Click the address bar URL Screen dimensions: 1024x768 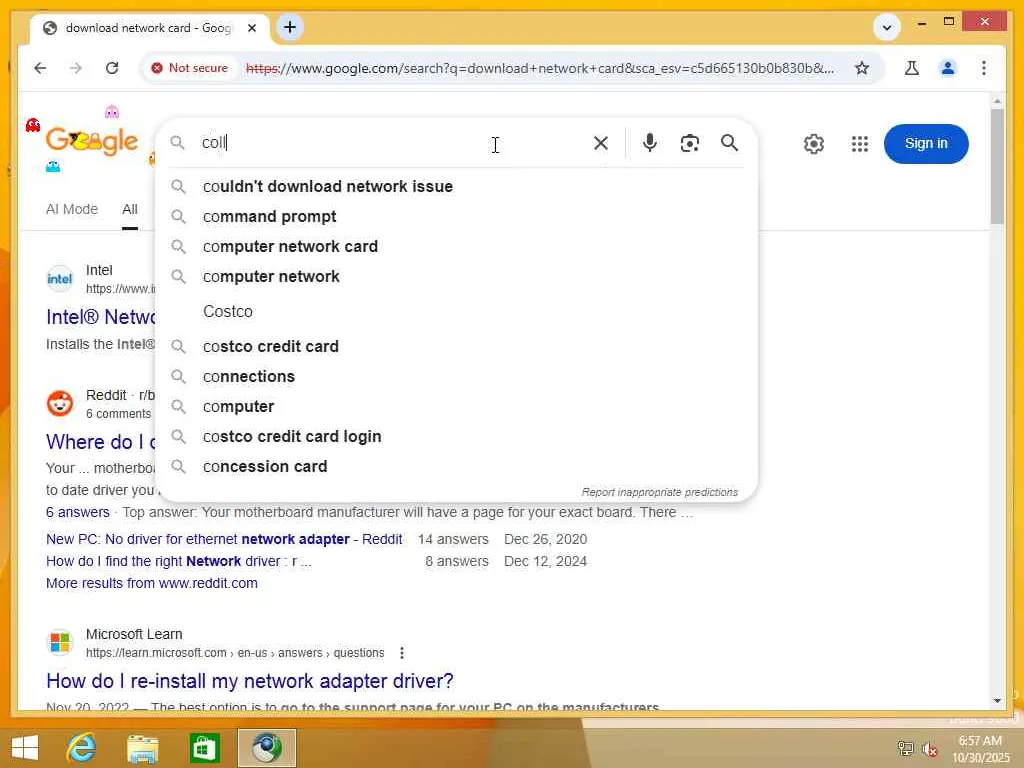[x=539, y=68]
